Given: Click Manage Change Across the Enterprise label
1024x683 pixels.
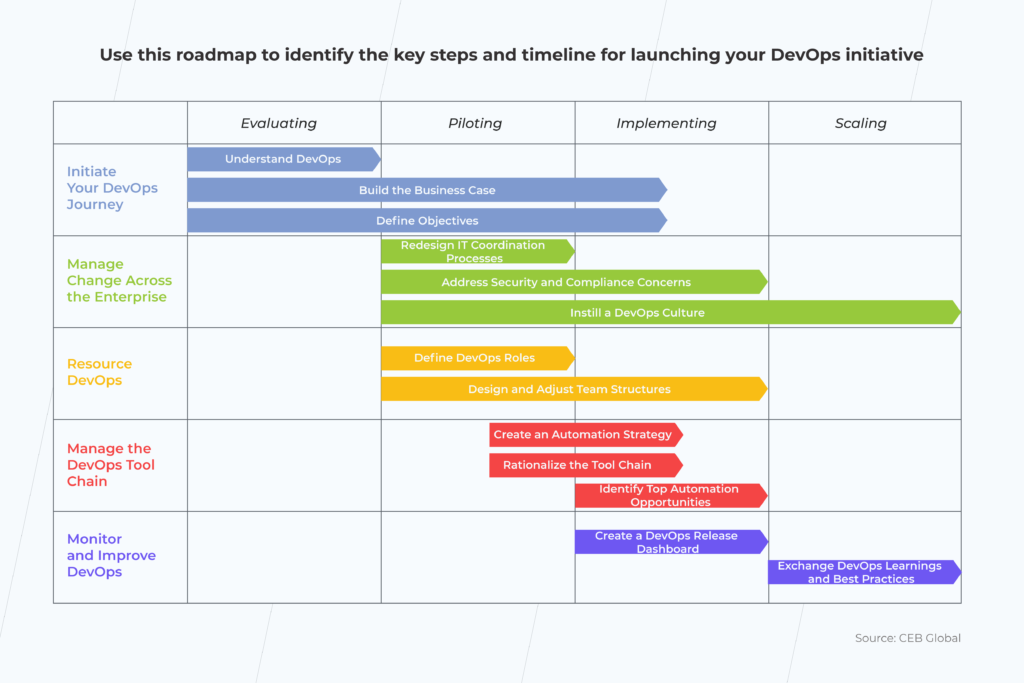Looking at the screenshot, I should coord(120,280).
